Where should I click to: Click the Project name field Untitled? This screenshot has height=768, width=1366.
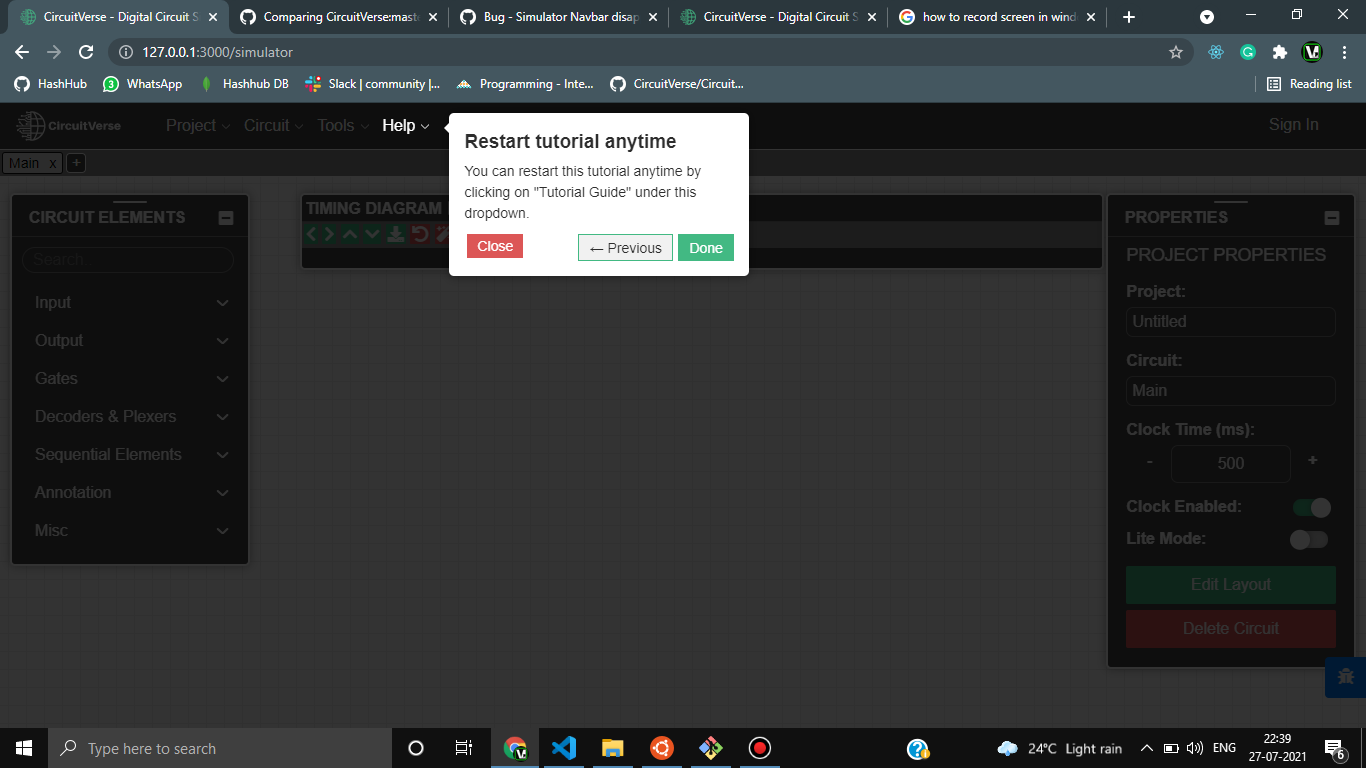tap(1231, 322)
